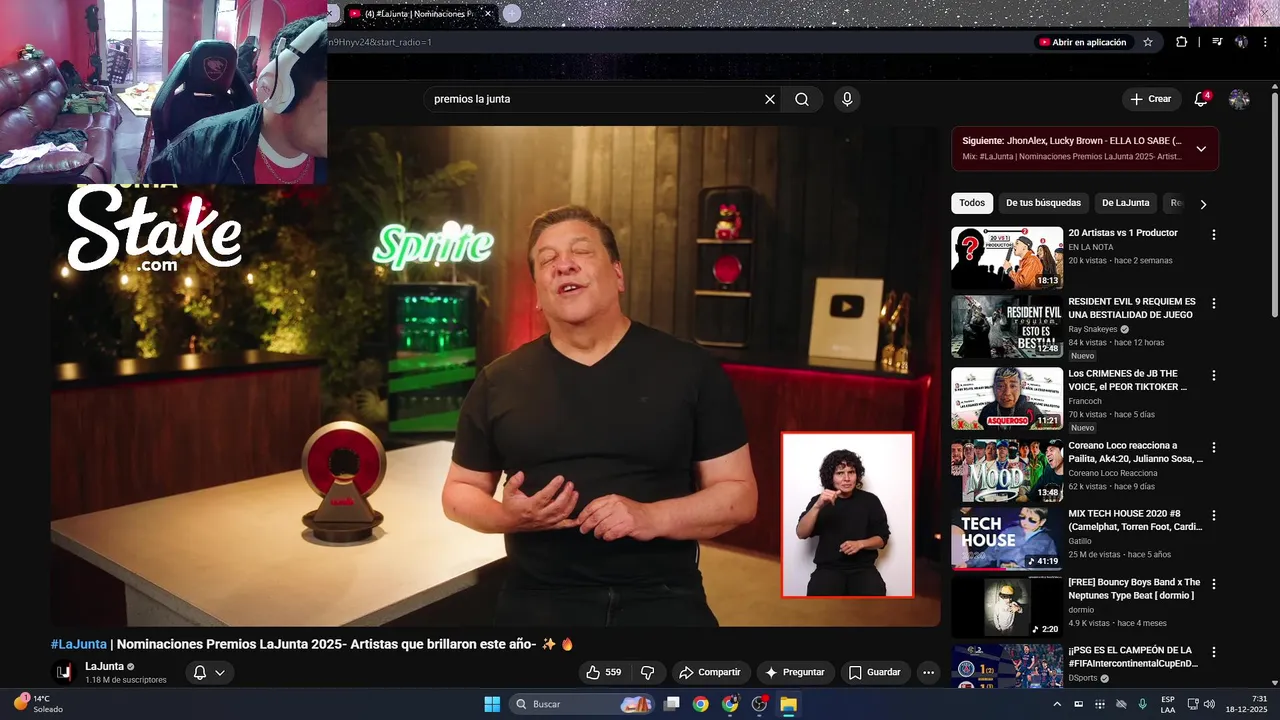Click the magnifier search button
The width and height of the screenshot is (1280, 720).
click(802, 99)
